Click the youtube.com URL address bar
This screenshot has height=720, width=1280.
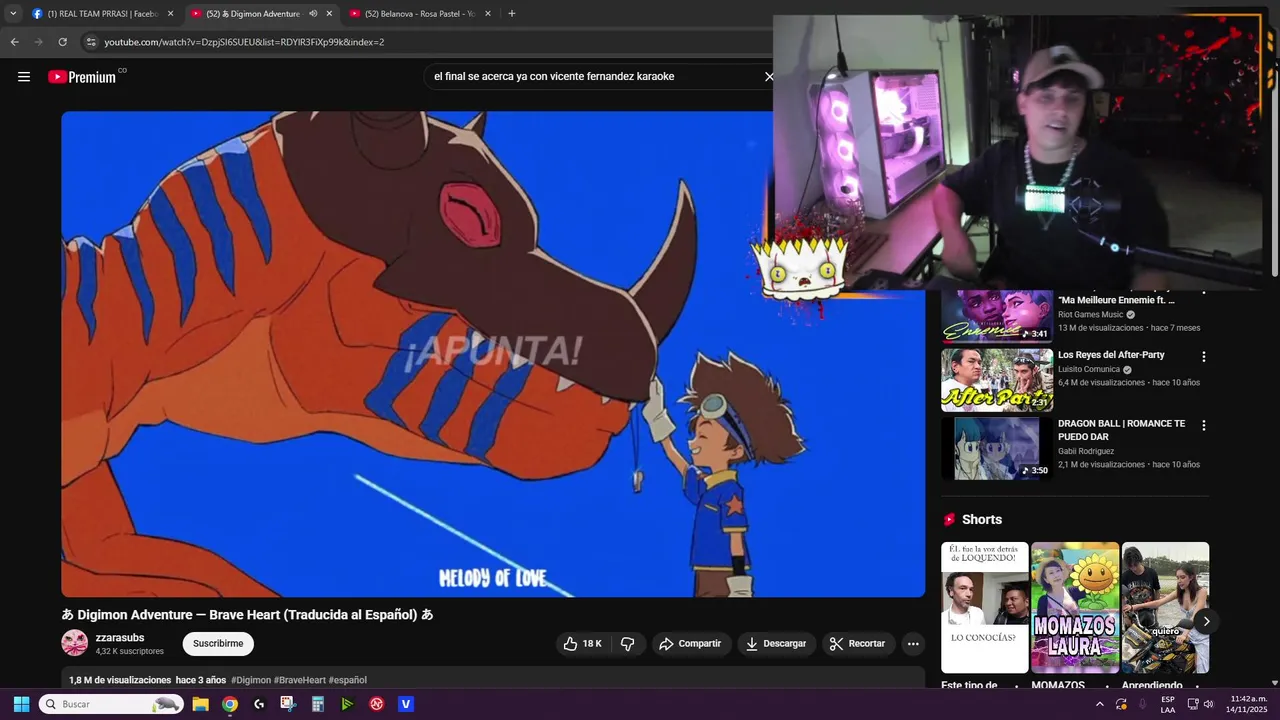[x=244, y=42]
